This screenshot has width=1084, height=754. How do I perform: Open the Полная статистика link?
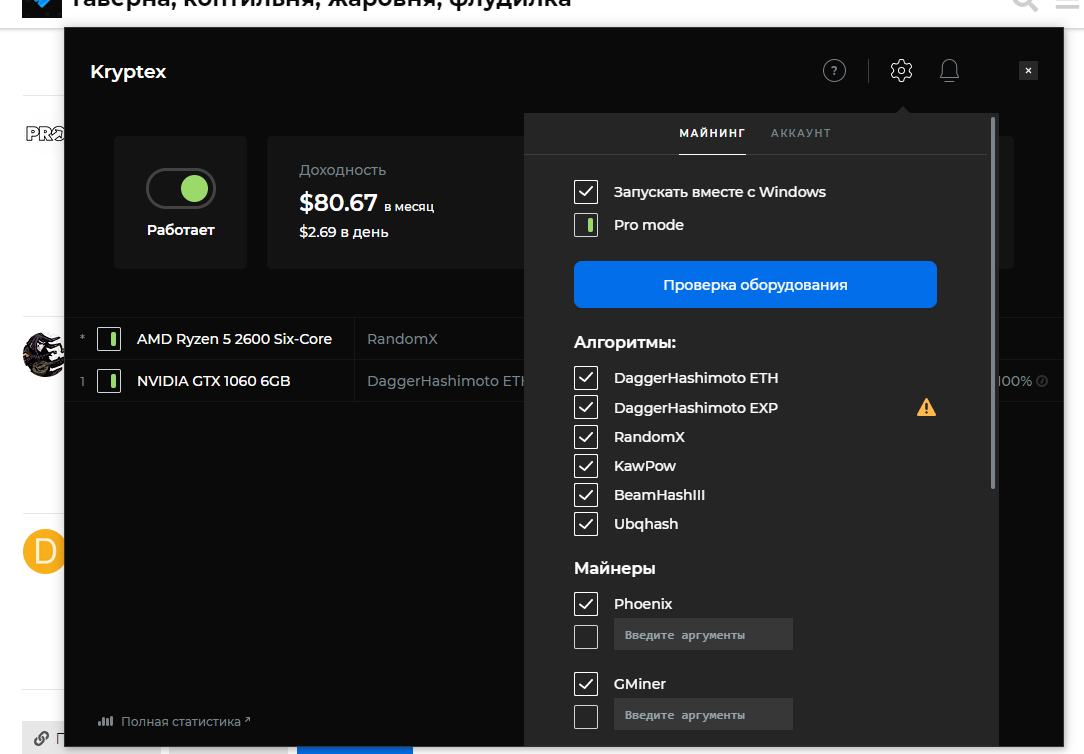click(x=181, y=722)
